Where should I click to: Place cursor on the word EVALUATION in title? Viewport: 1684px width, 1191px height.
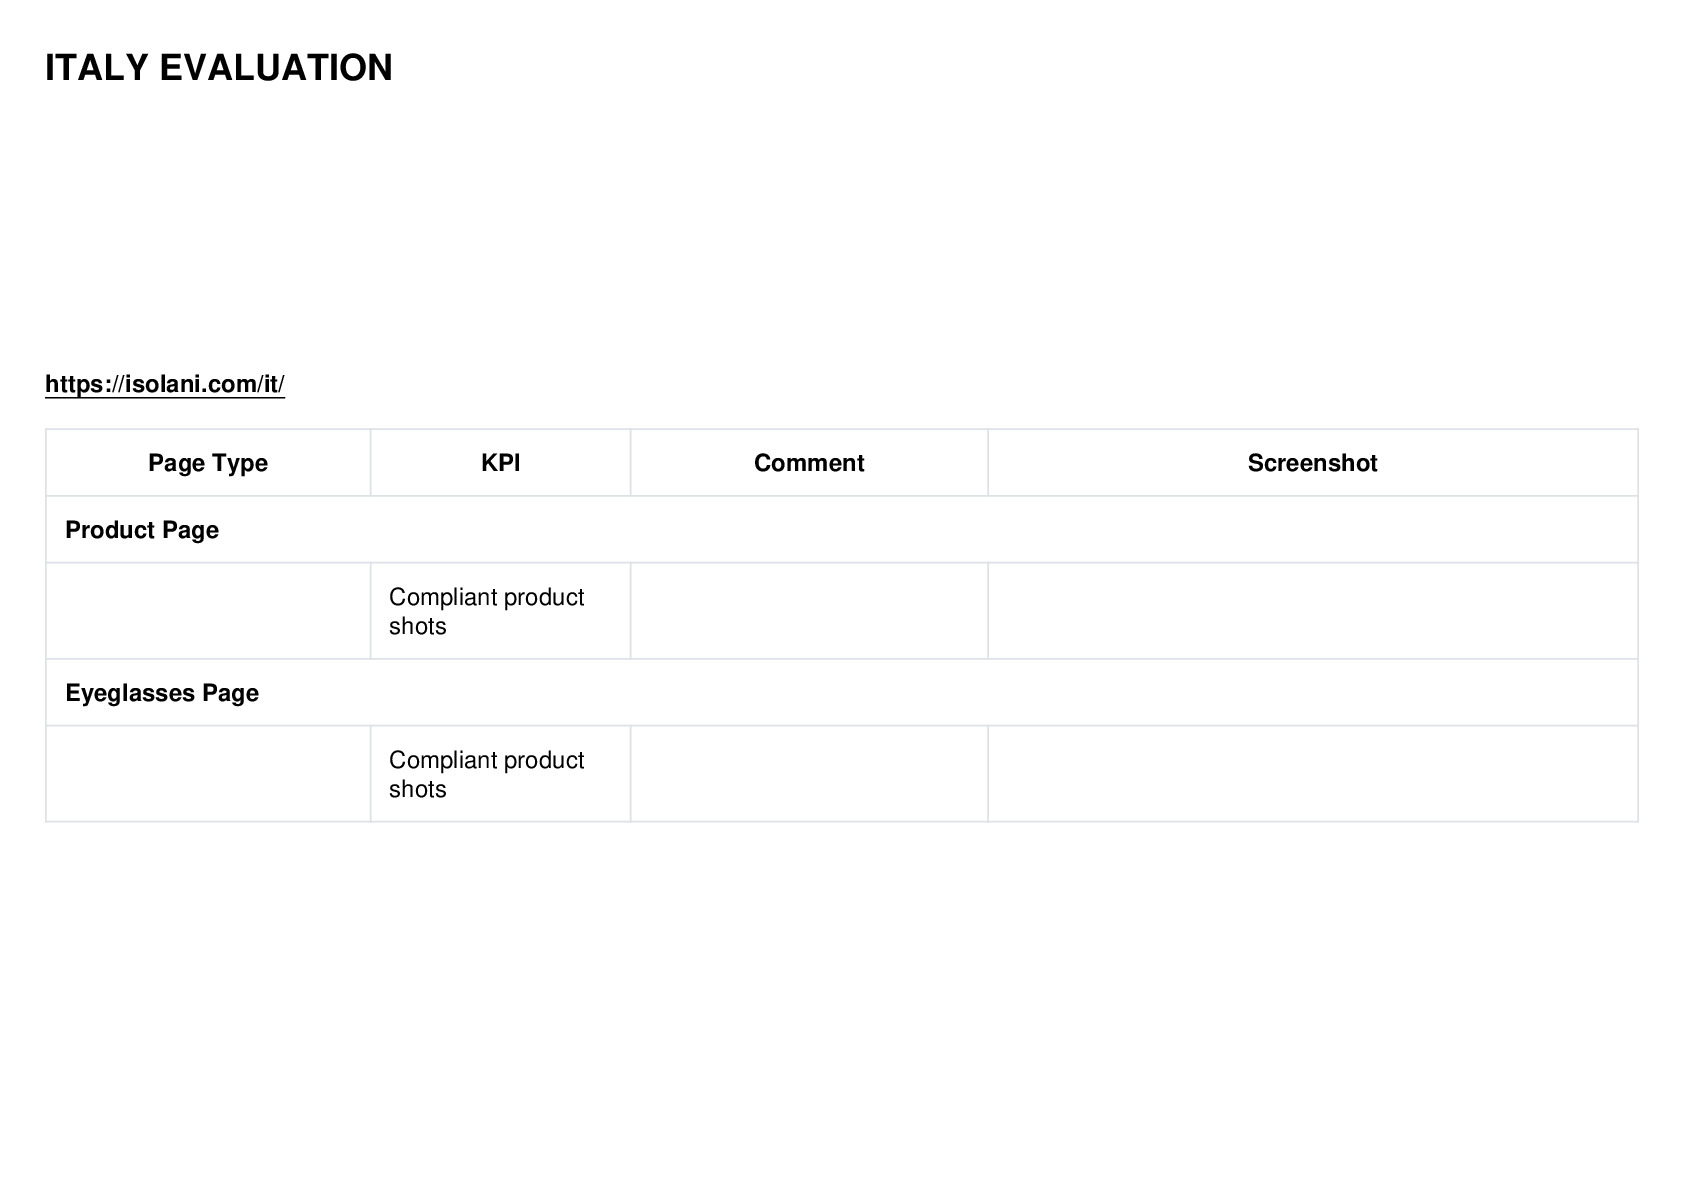tap(276, 68)
